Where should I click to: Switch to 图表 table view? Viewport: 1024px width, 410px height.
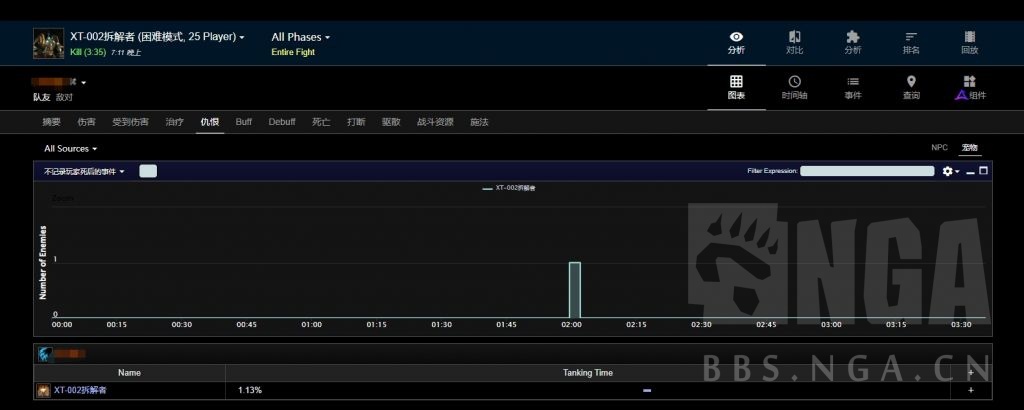point(736,88)
